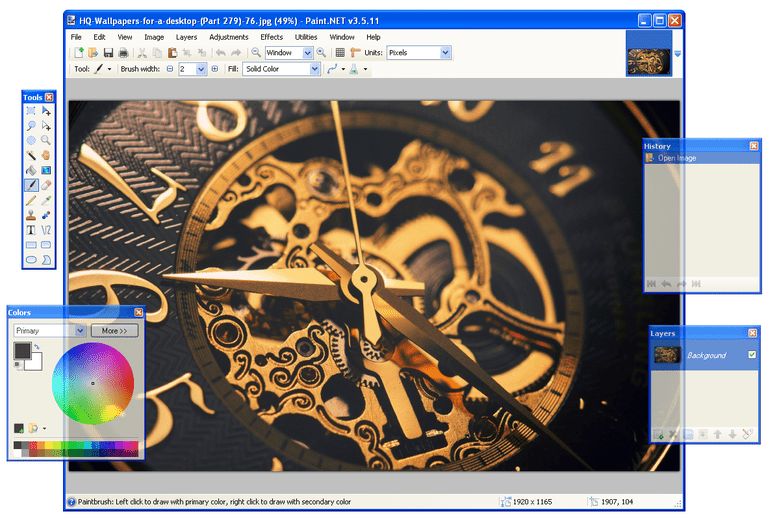
Task: Select the Open Image history entry
Action: (701, 158)
